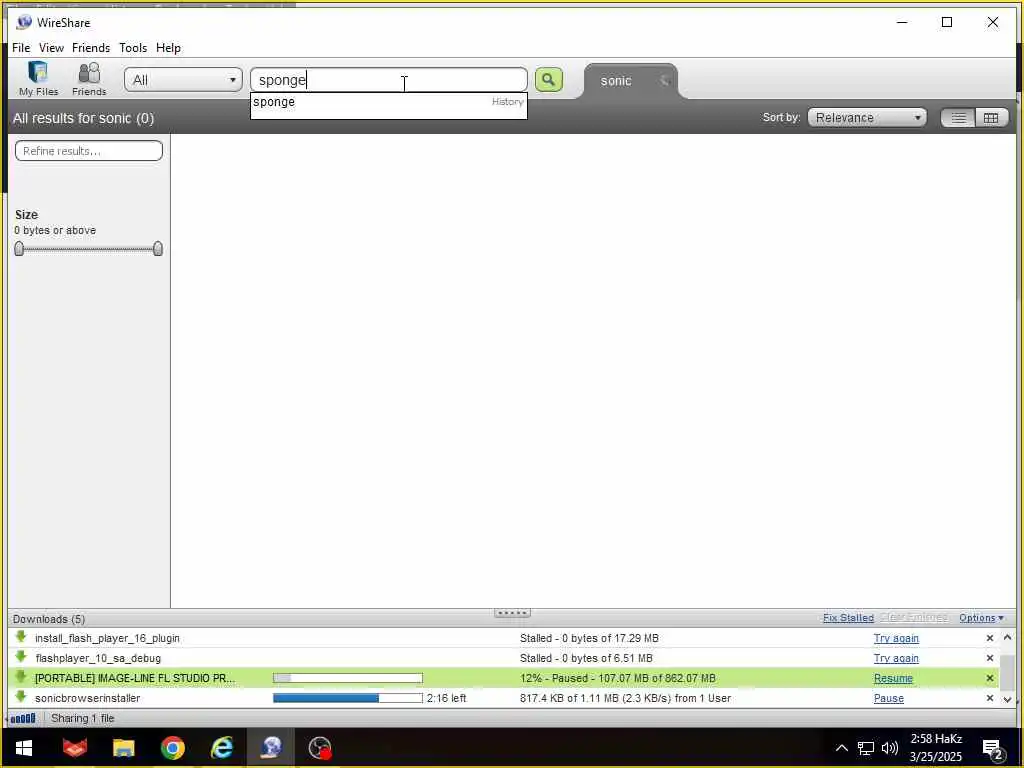
Task: Click green arrow icon for sonicbrowserinstaller
Action: tap(21, 697)
